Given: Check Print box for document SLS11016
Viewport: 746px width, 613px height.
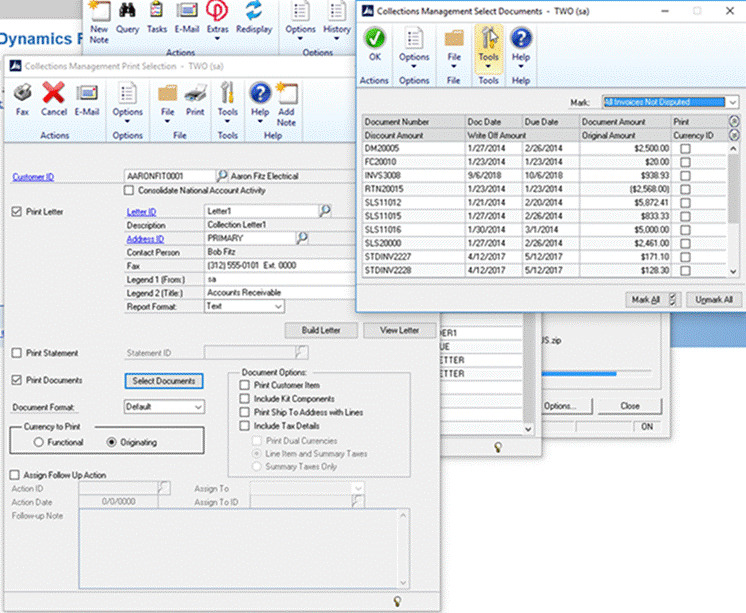Looking at the screenshot, I should click(685, 230).
